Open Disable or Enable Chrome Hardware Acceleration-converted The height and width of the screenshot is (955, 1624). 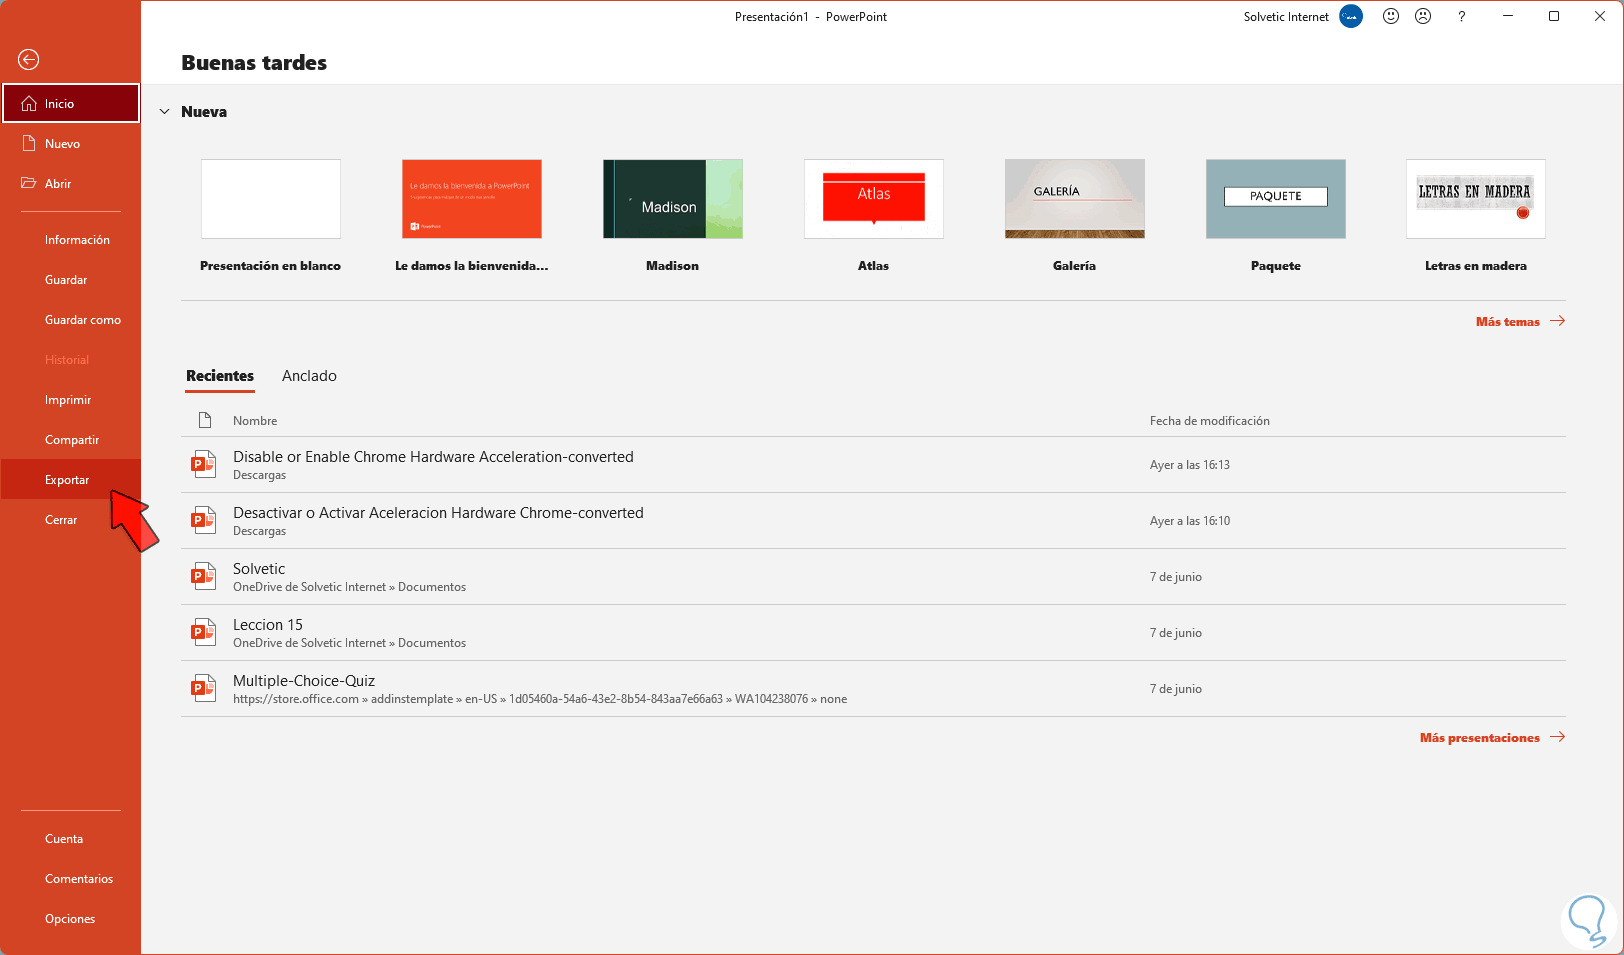(x=433, y=457)
